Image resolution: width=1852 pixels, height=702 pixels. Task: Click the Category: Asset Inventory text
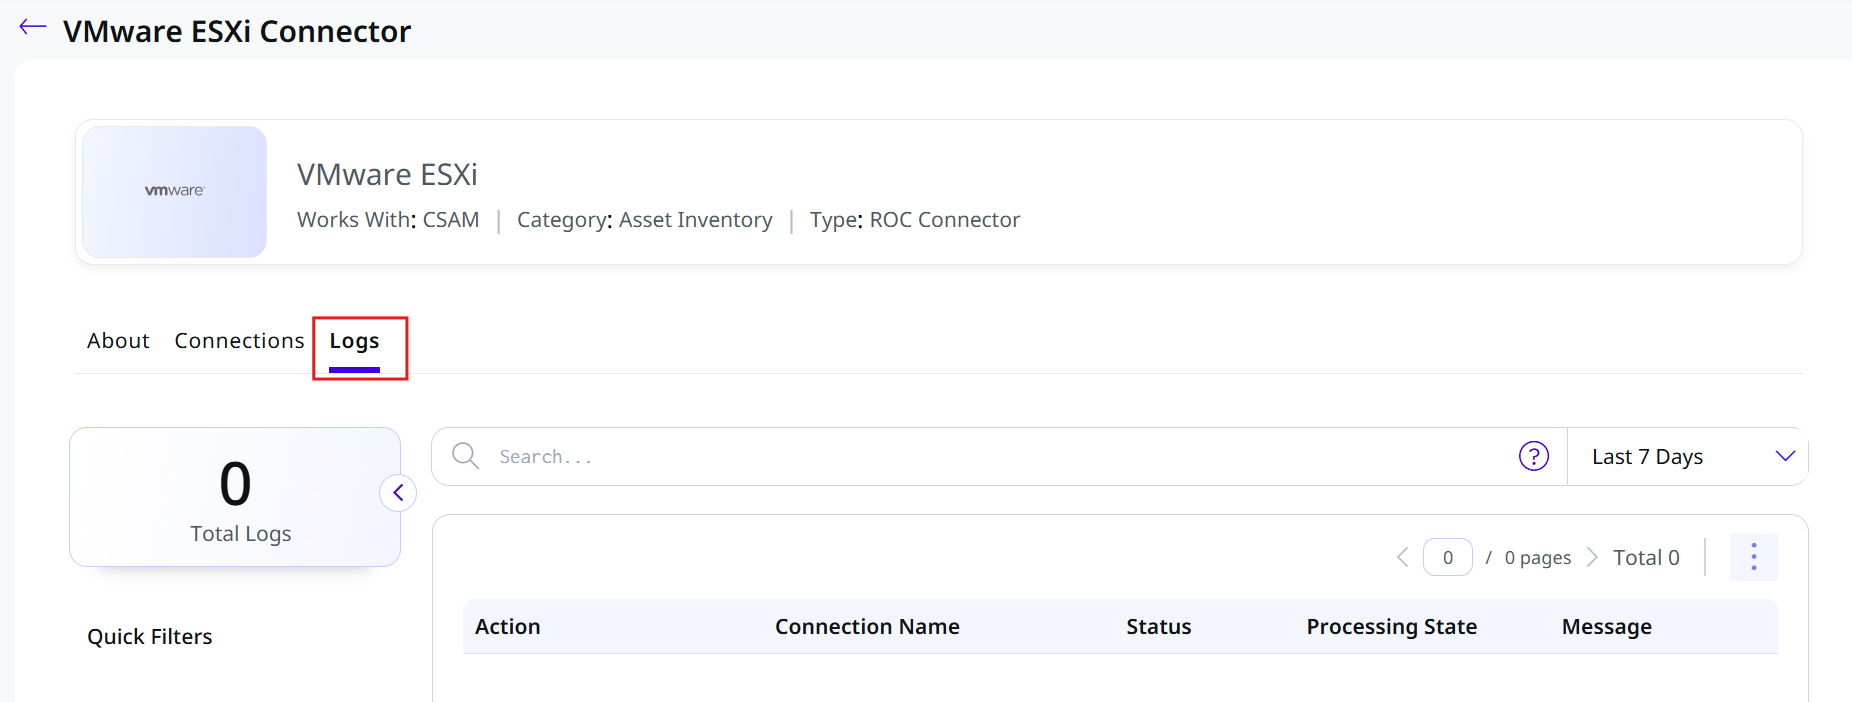[x=645, y=220]
